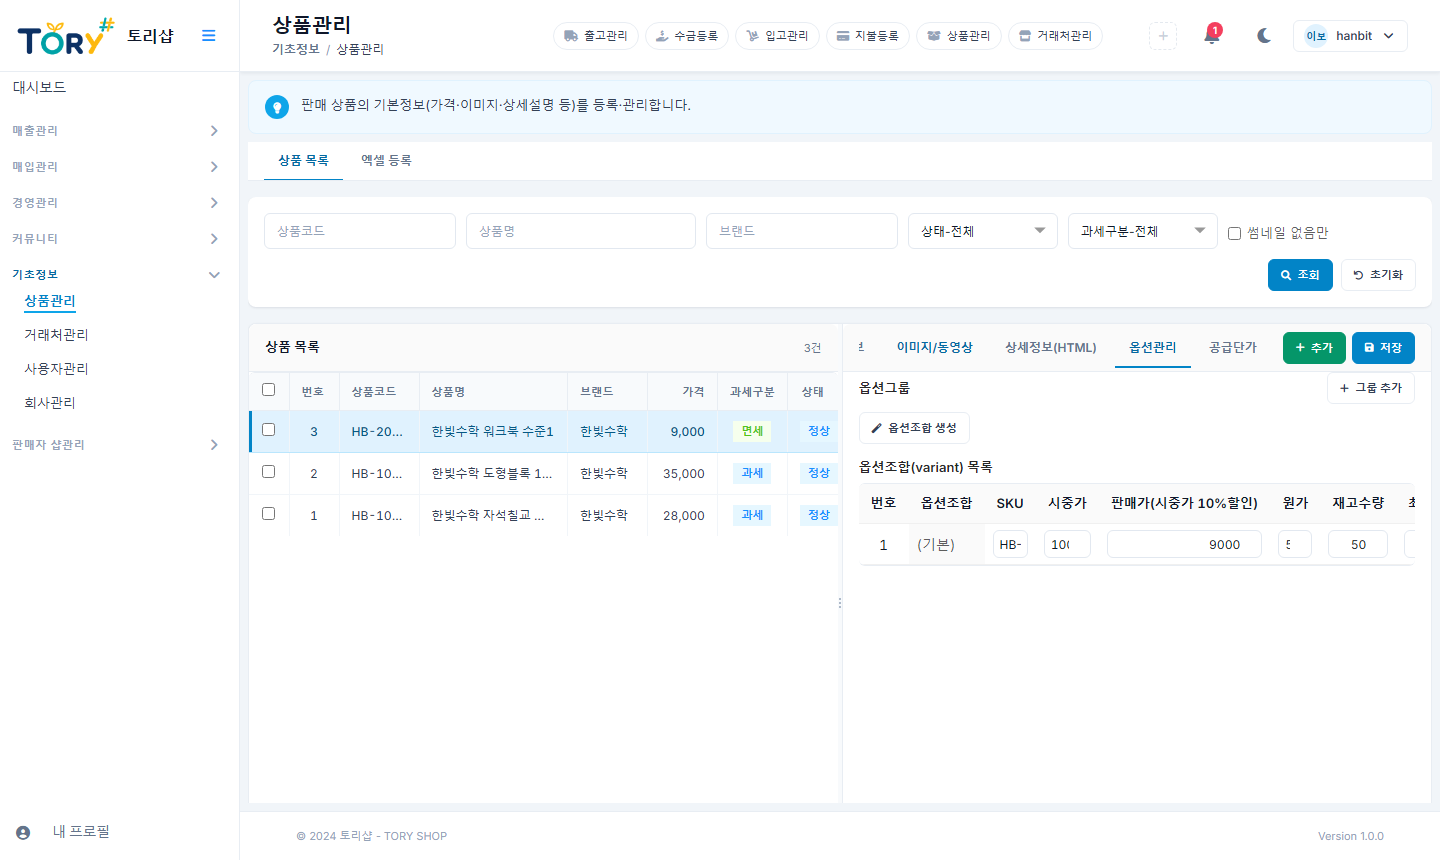Click the 이보 user avatar badge
Viewport: 1440px width, 860px height.
click(x=1316, y=36)
